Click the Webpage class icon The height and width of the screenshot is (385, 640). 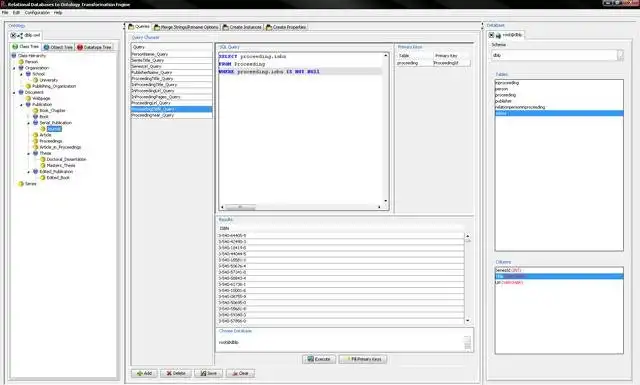pos(28,98)
